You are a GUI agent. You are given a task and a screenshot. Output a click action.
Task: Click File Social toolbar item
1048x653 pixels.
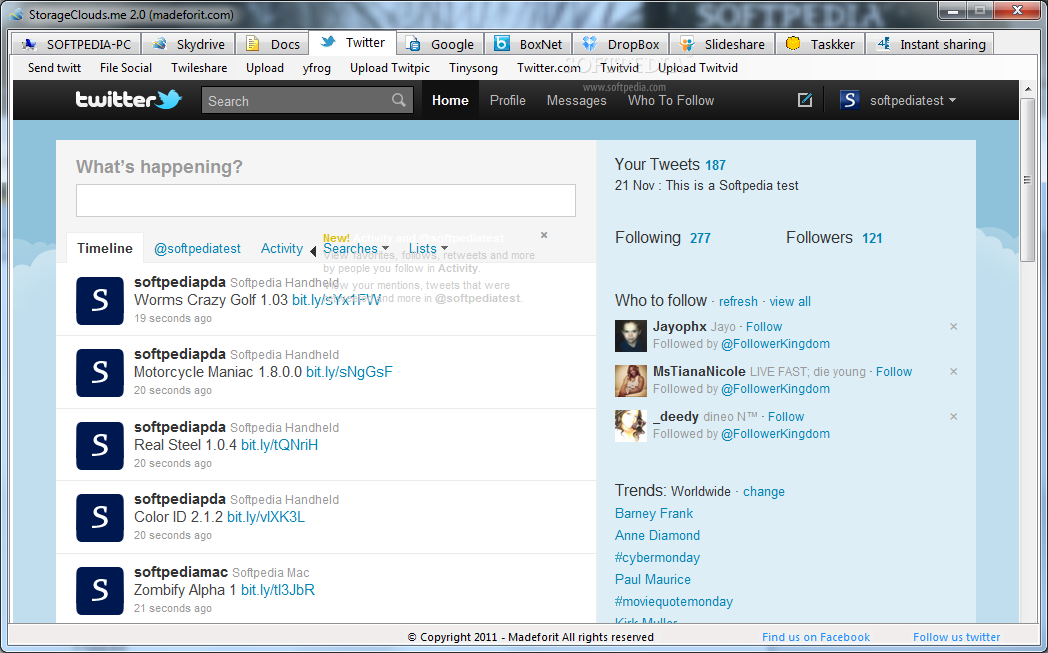pyautogui.click(x=126, y=68)
